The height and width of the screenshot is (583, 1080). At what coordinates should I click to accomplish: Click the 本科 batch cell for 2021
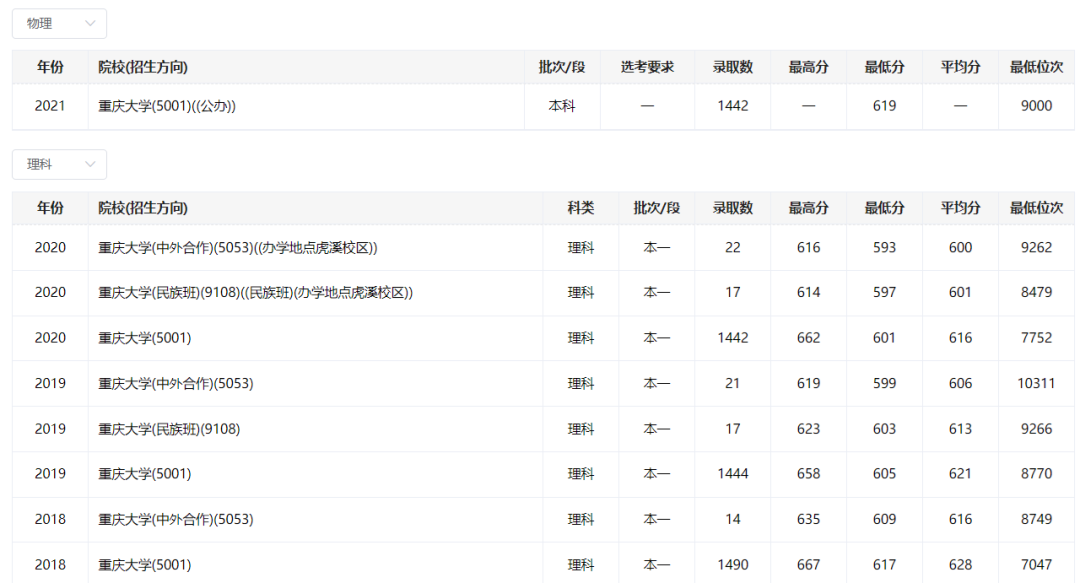[x=562, y=106]
